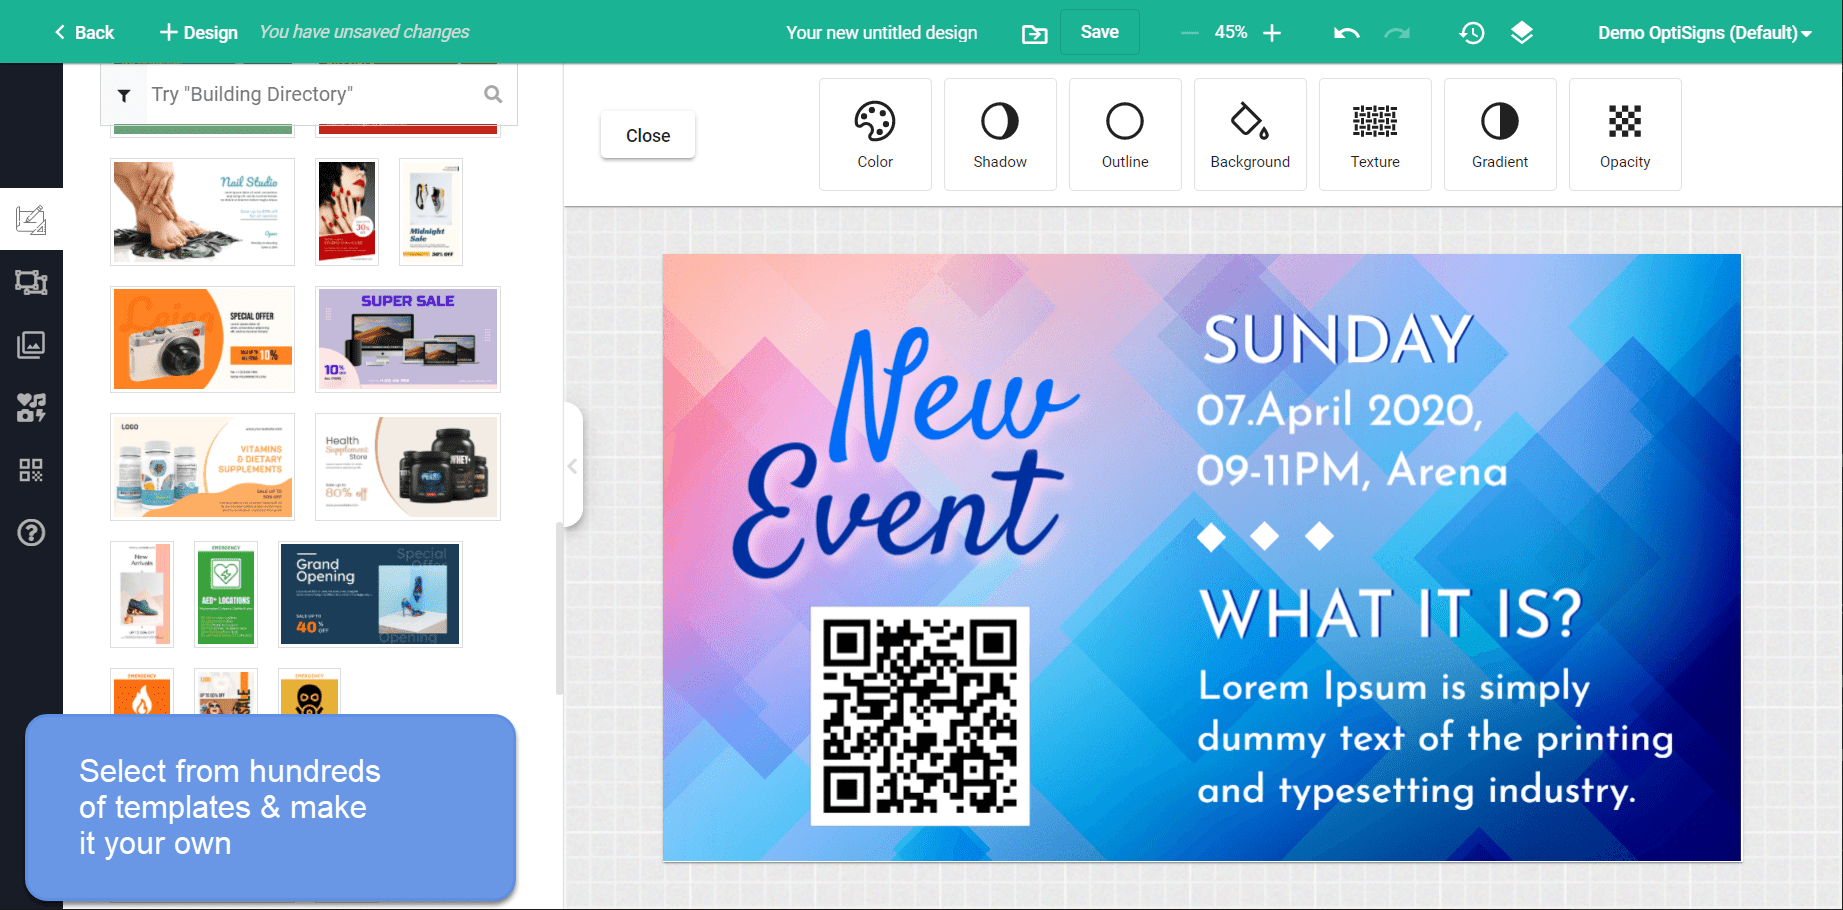Open the Outline settings
Screen dimensions: 1843x910
[1125, 135]
